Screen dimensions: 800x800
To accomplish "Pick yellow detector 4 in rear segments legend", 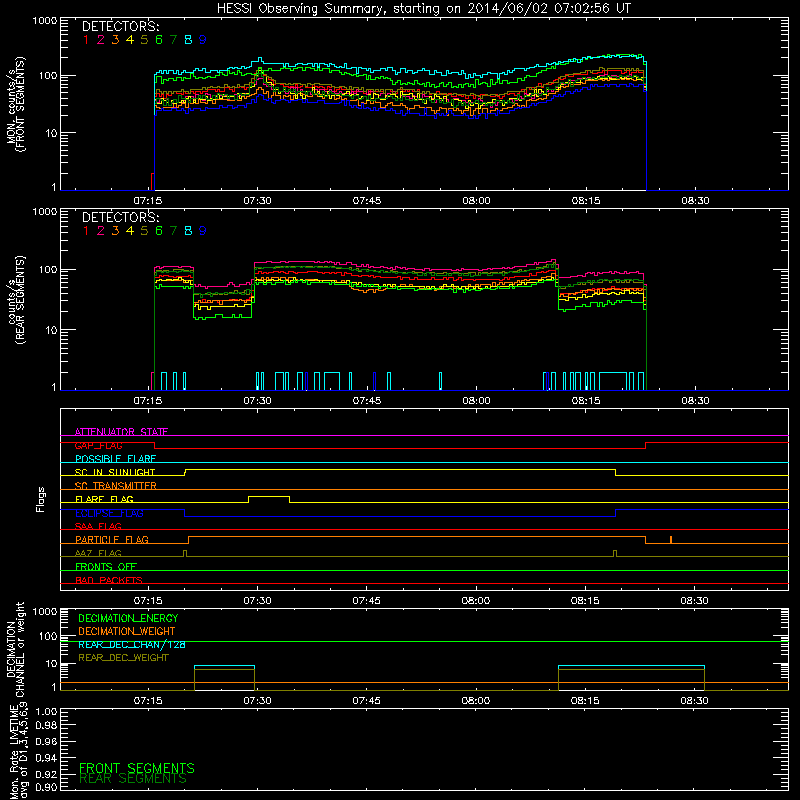I will point(130,231).
